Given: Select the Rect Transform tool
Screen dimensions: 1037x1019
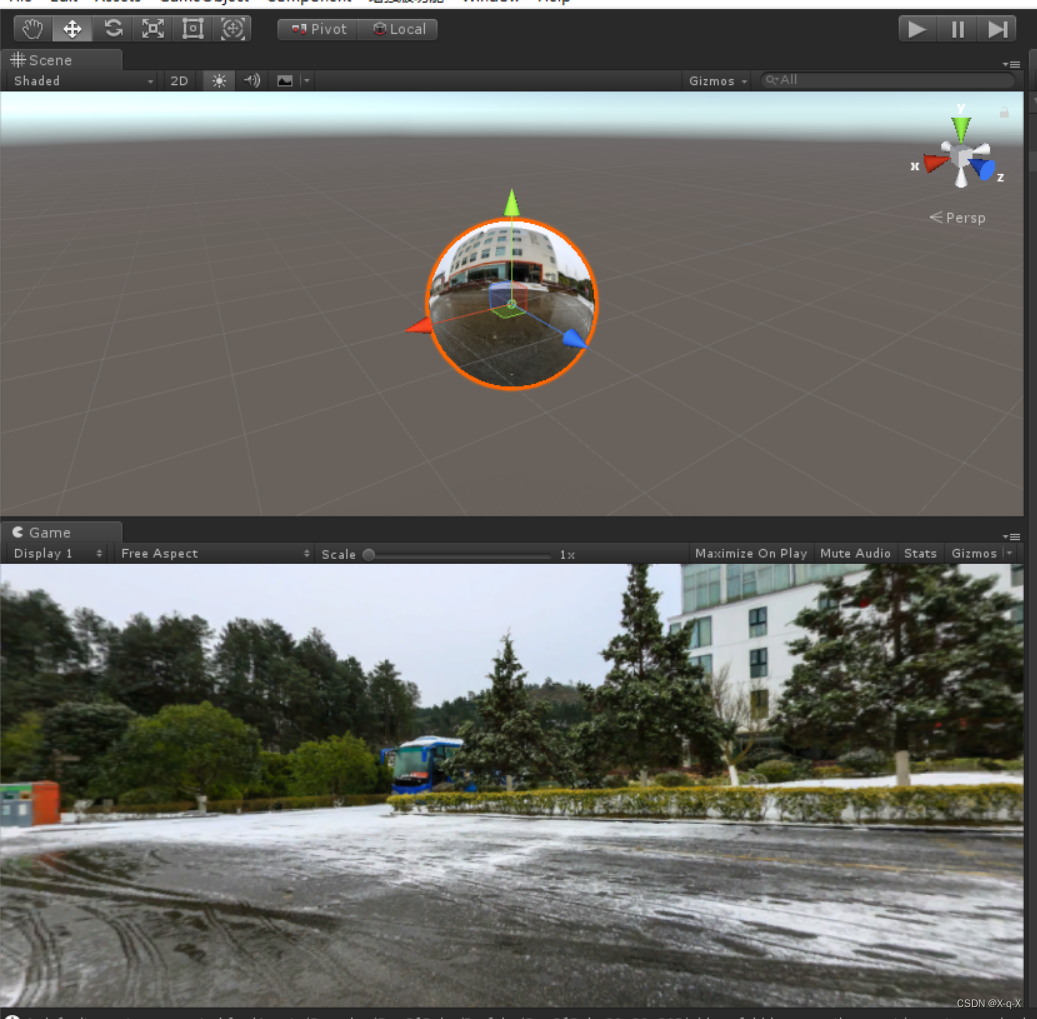Looking at the screenshot, I should (192, 29).
